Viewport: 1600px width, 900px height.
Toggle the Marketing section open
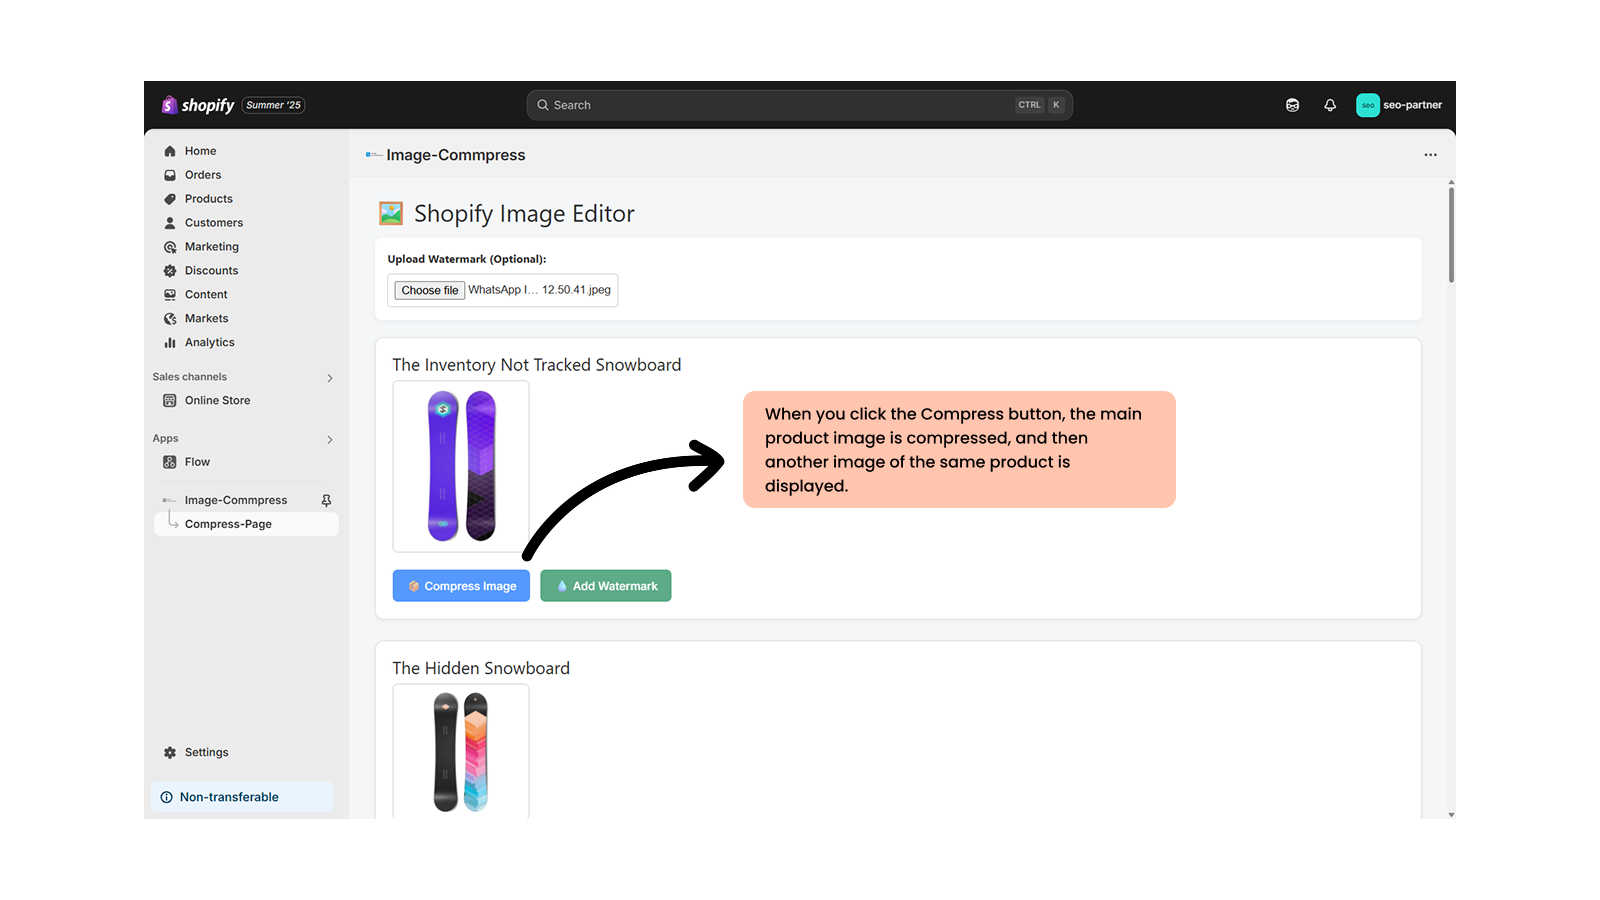(x=211, y=246)
